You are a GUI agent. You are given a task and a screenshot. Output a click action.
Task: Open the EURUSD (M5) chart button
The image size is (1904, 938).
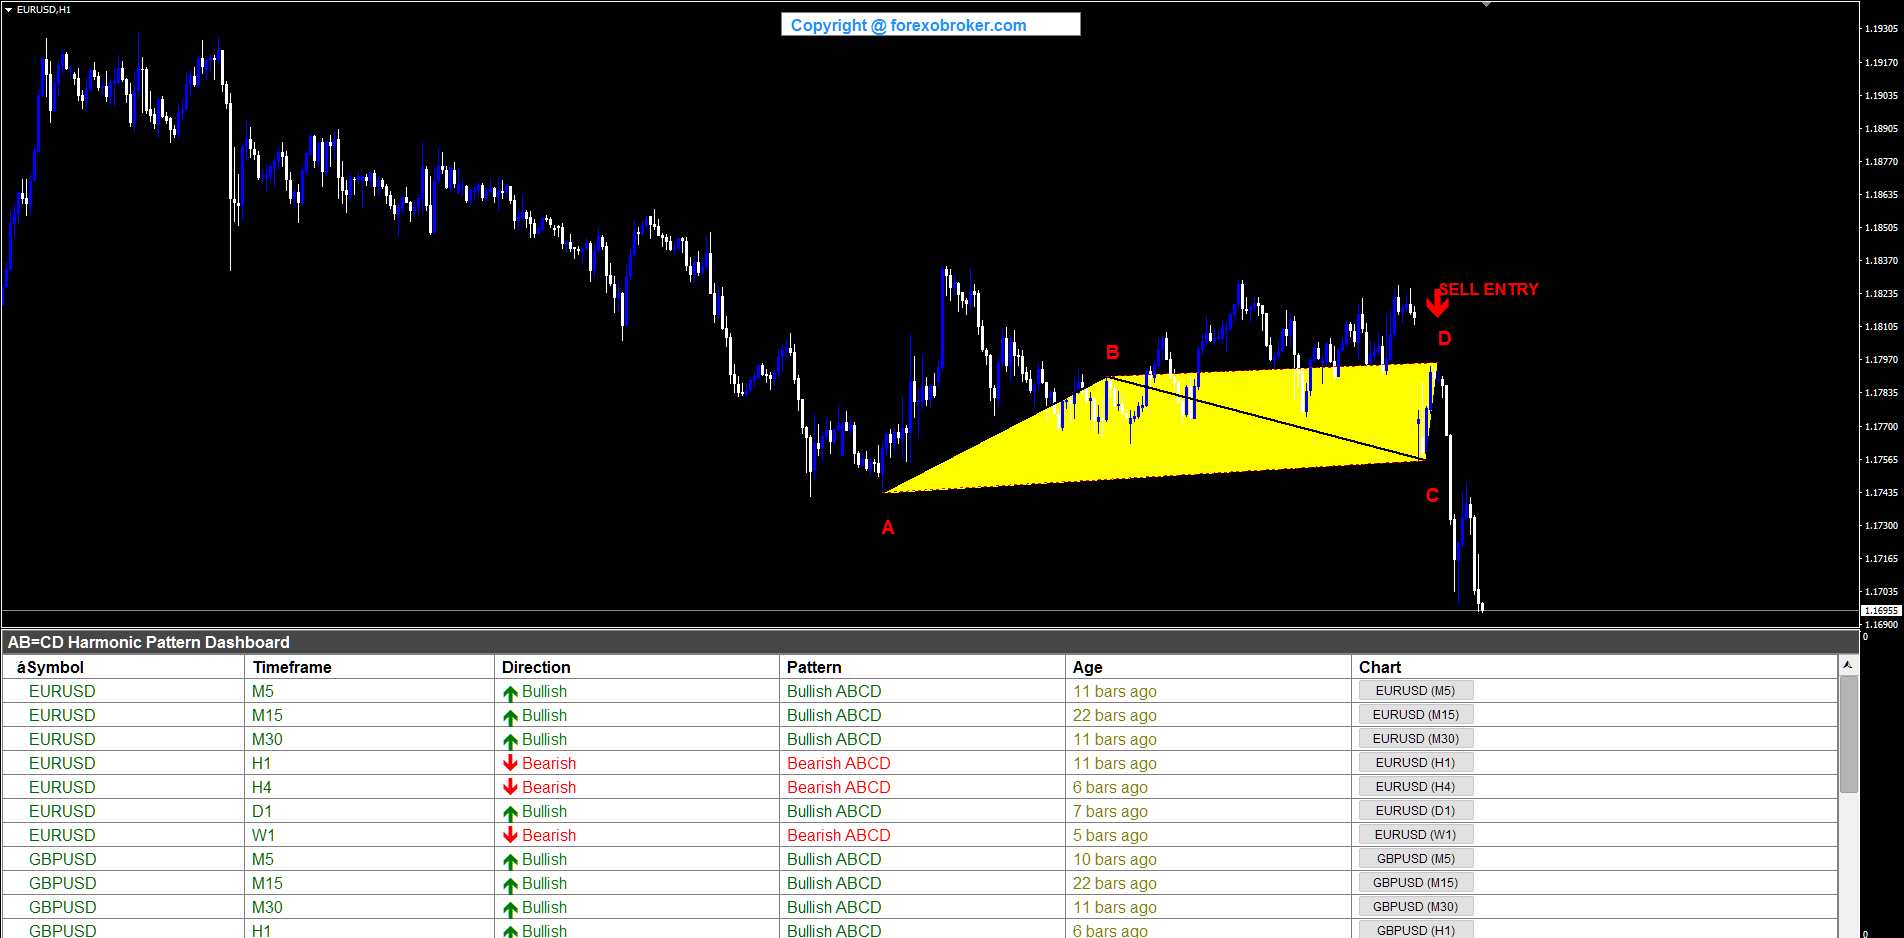[1415, 691]
